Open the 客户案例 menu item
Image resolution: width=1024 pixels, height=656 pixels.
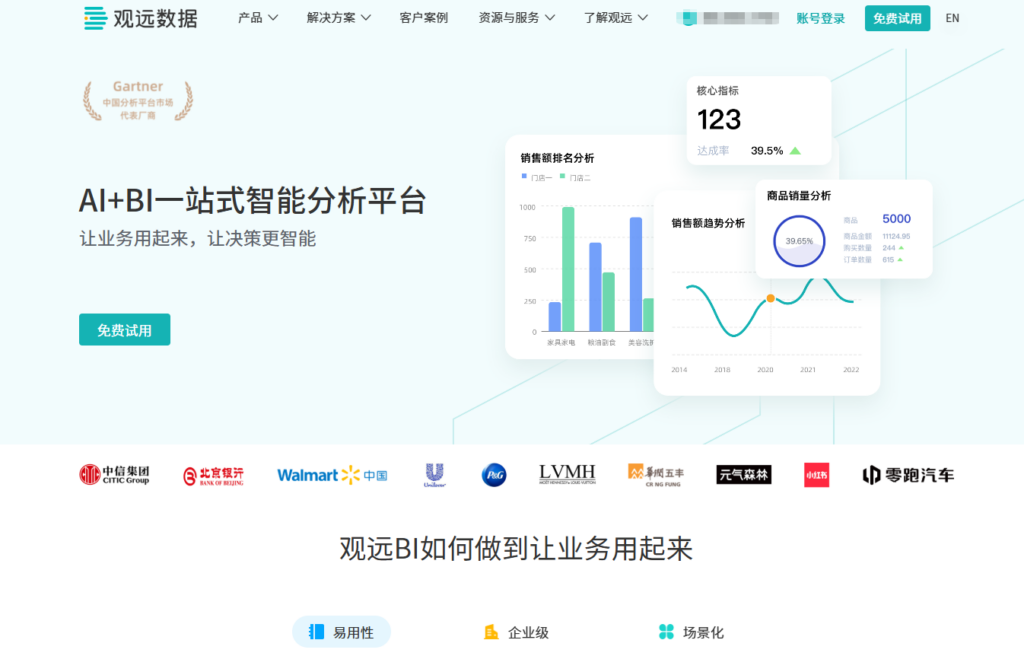pos(423,18)
